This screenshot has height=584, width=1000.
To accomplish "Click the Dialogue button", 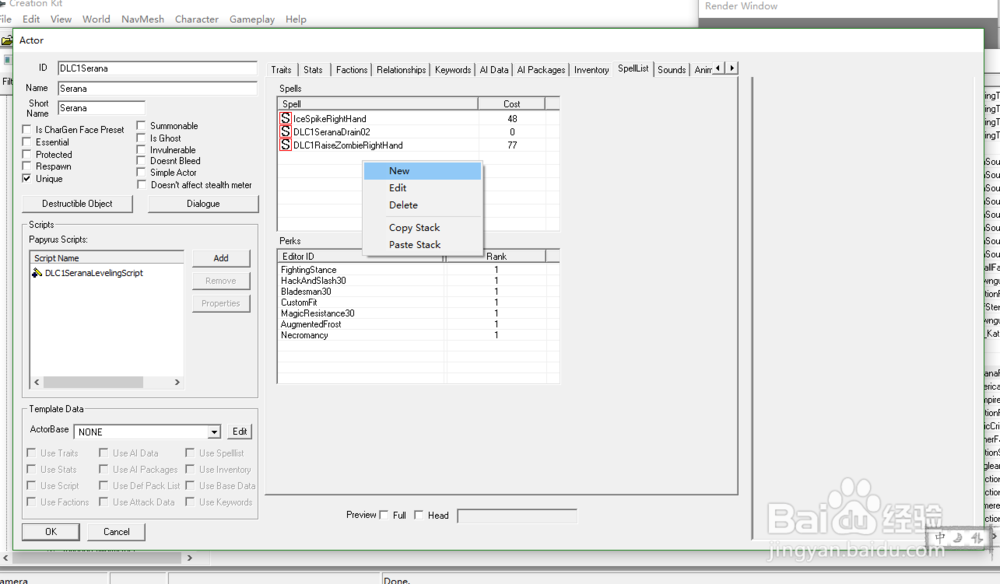I will tap(203, 204).
